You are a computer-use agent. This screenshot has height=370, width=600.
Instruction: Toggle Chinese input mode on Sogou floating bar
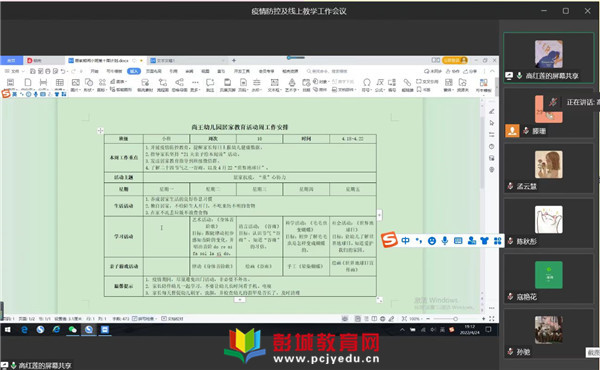click(x=405, y=241)
